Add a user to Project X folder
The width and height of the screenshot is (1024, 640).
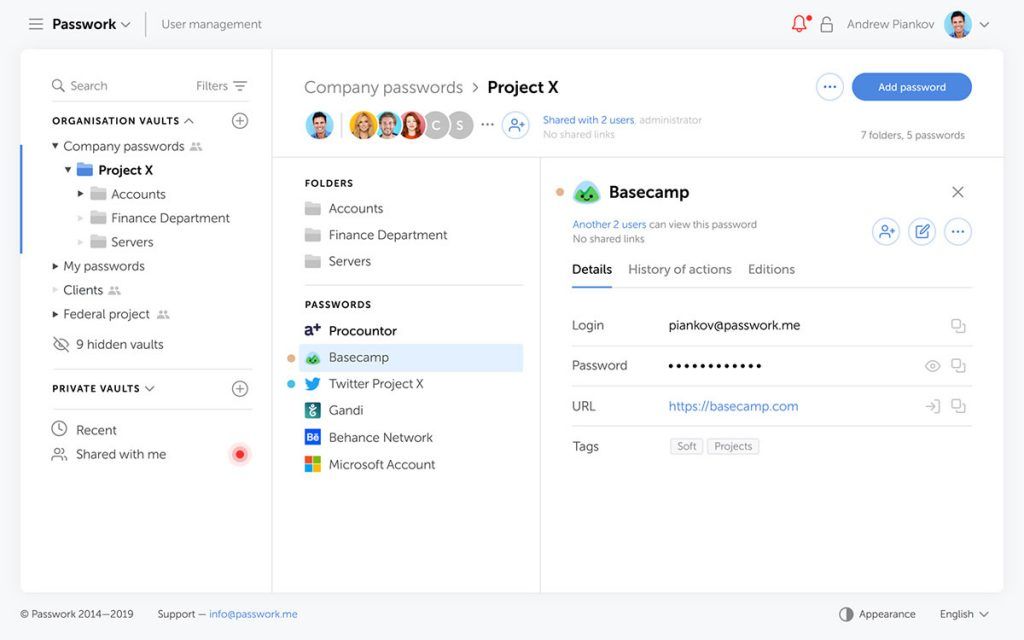(516, 125)
